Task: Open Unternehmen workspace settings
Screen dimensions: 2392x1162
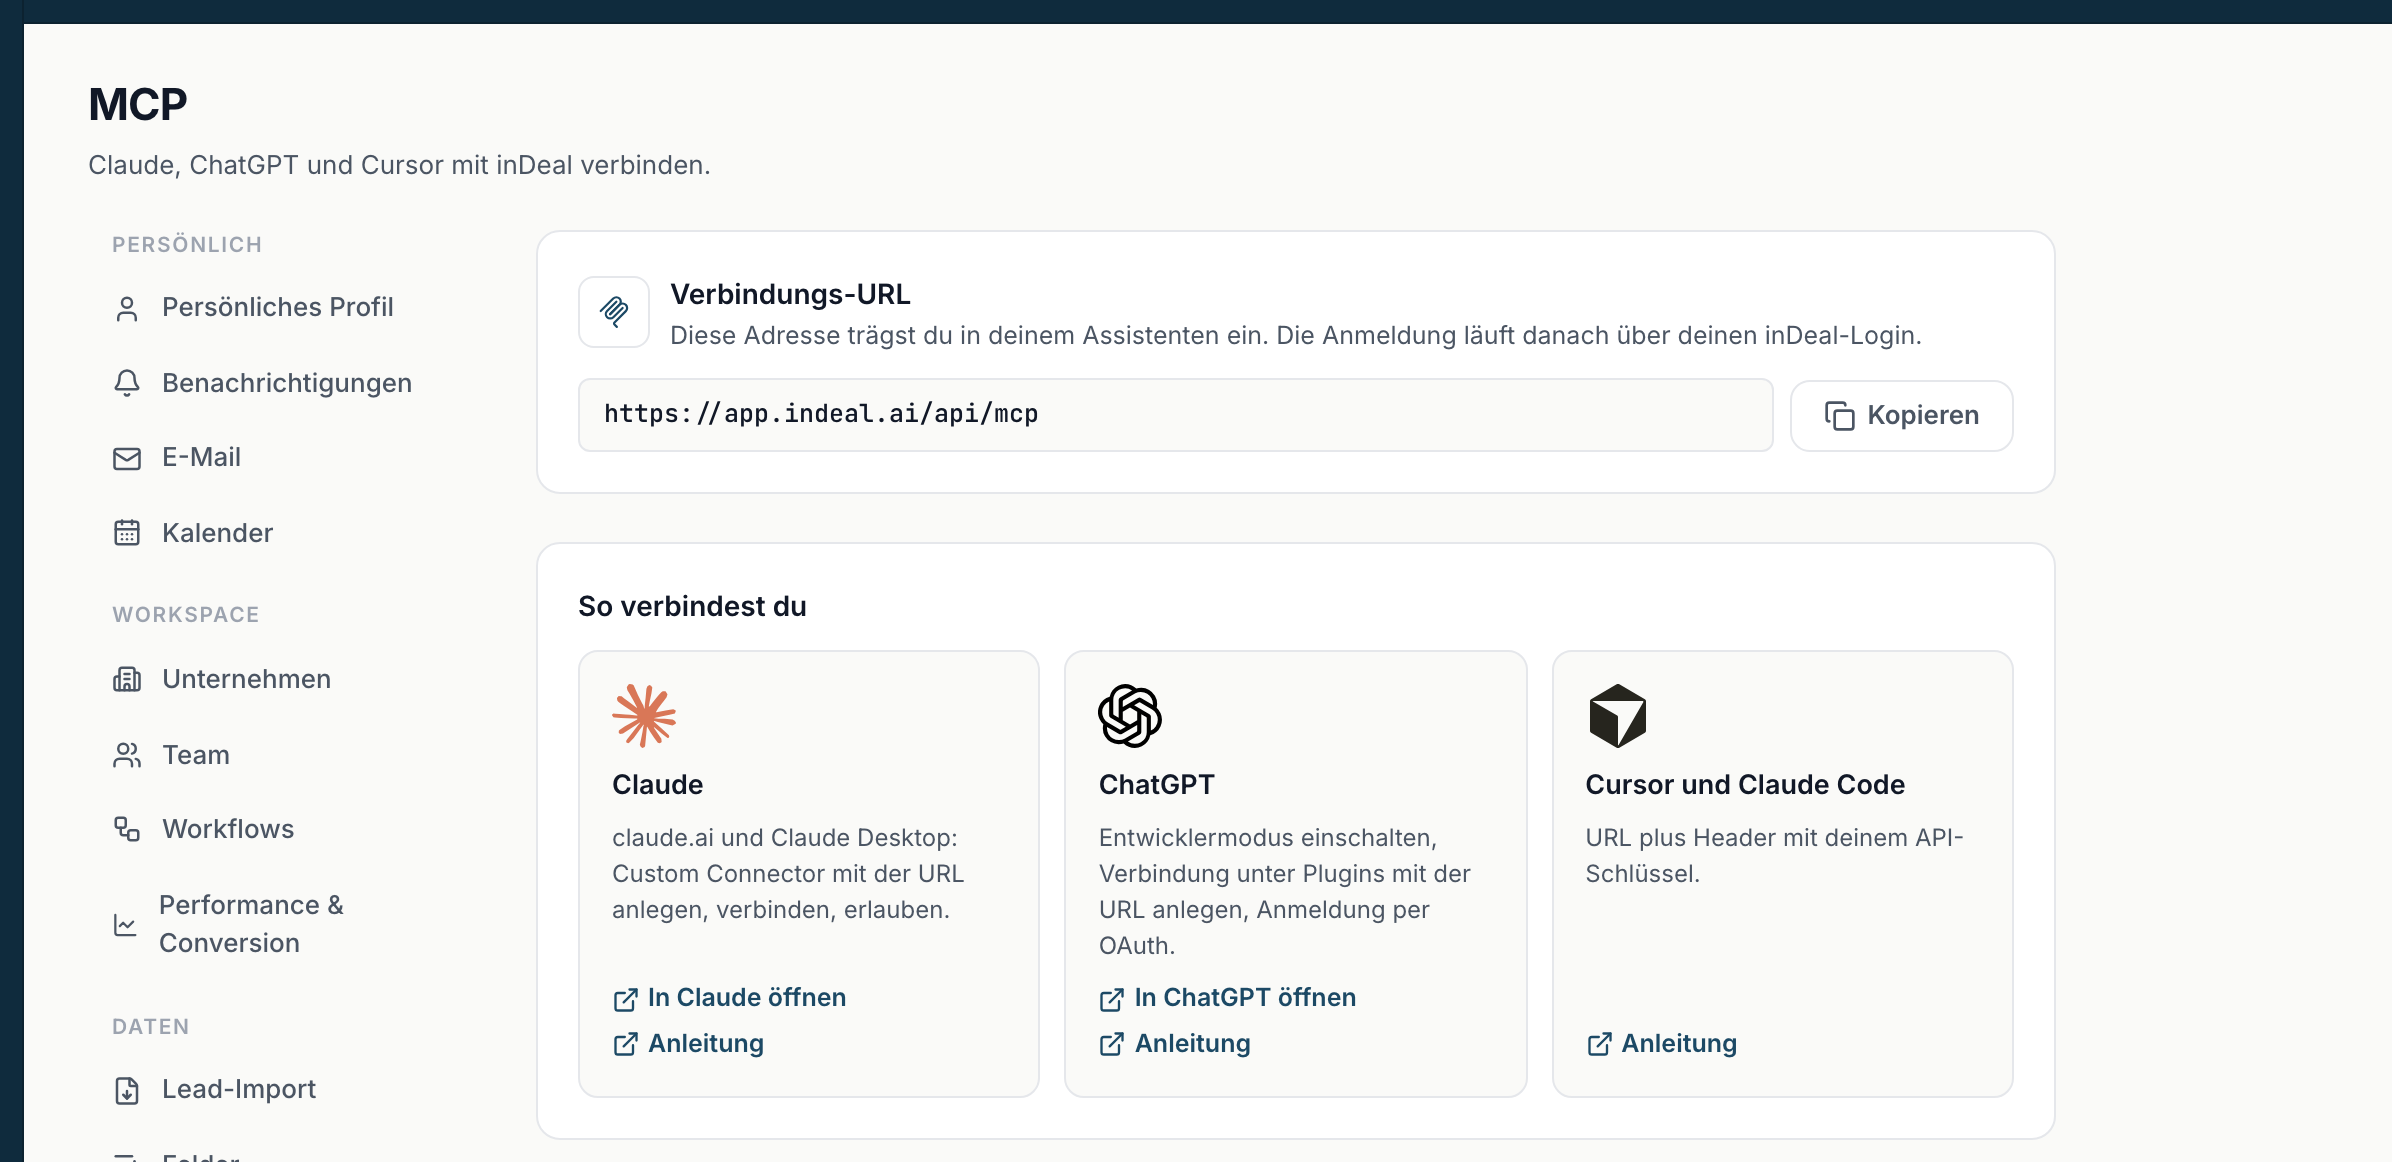Action: coord(246,679)
